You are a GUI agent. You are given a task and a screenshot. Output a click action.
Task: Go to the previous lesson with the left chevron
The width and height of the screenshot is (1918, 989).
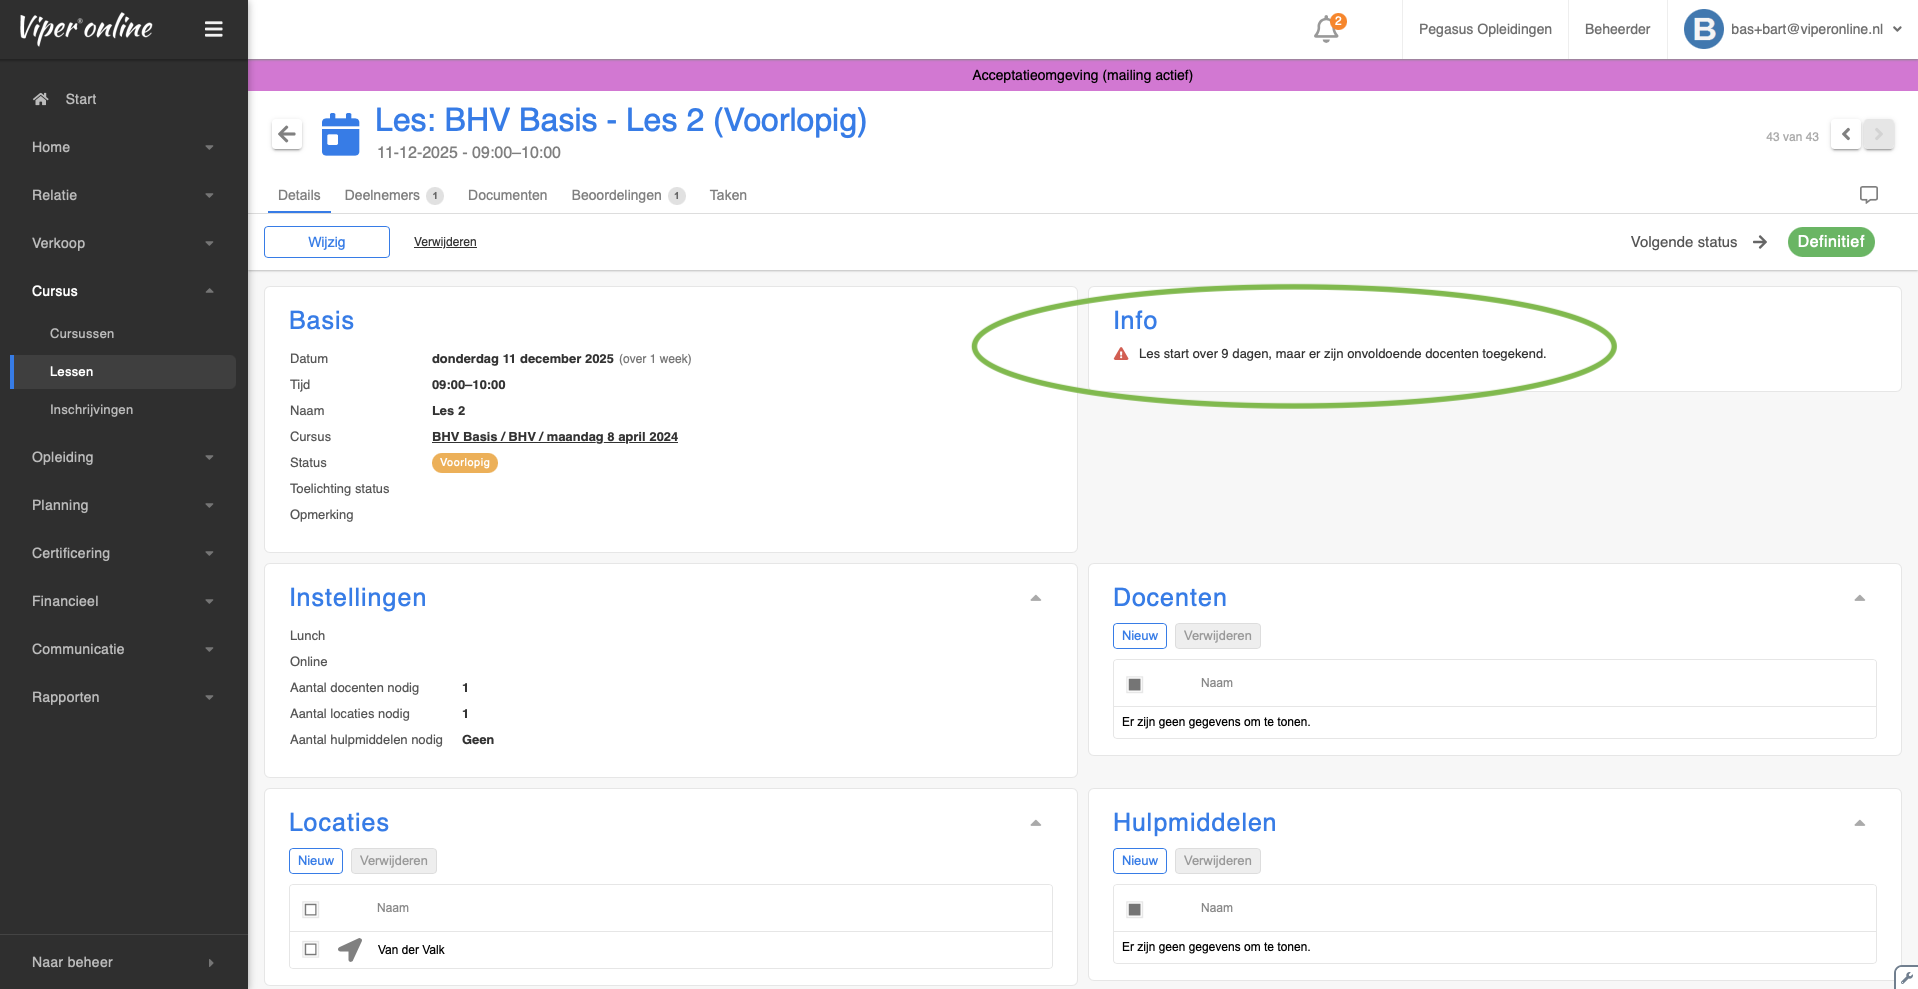pos(1845,134)
